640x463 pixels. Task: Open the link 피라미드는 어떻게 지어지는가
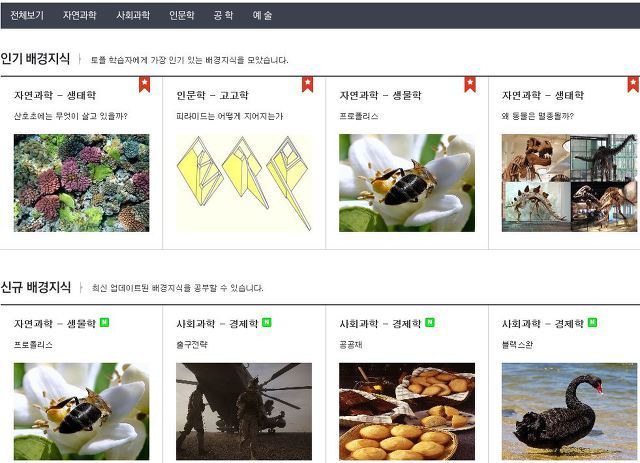pyautogui.click(x=229, y=116)
